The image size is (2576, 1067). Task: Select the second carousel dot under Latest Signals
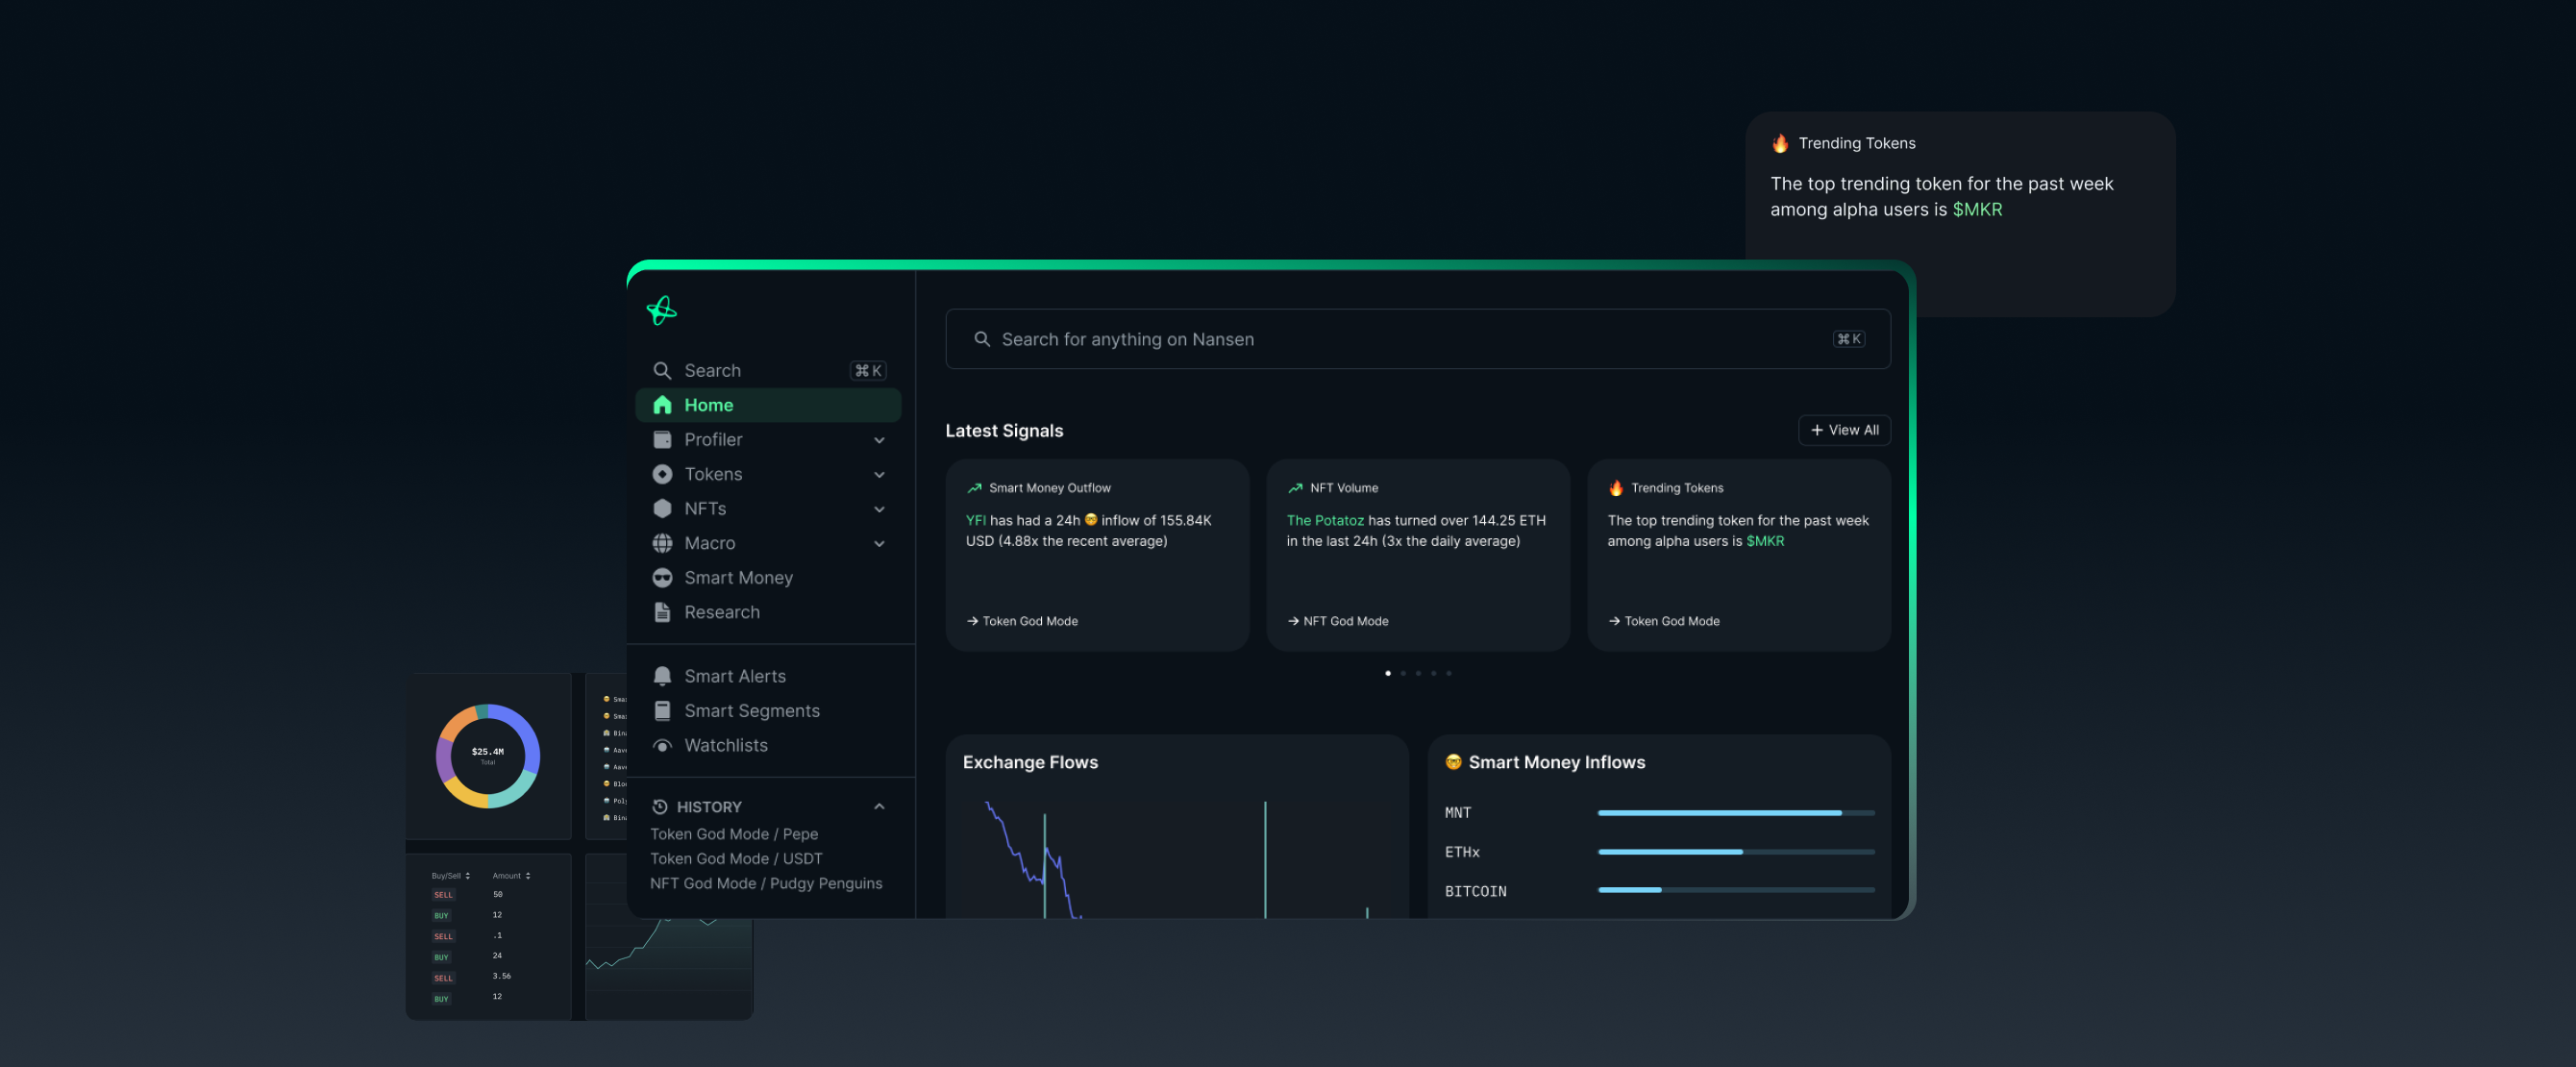click(1403, 673)
